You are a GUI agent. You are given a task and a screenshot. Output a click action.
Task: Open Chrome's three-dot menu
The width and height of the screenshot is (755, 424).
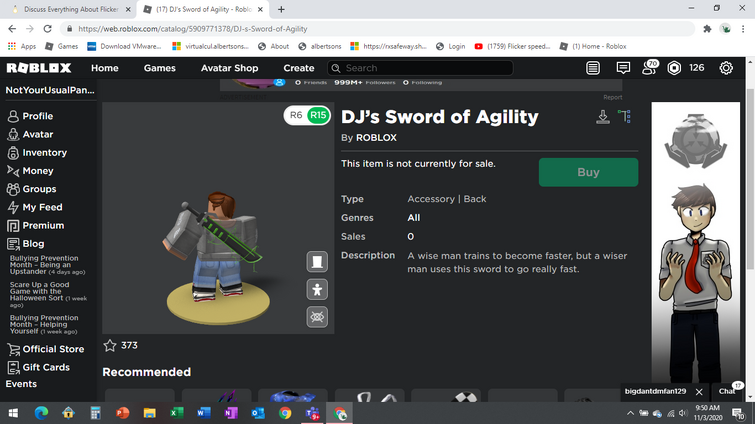point(743,29)
